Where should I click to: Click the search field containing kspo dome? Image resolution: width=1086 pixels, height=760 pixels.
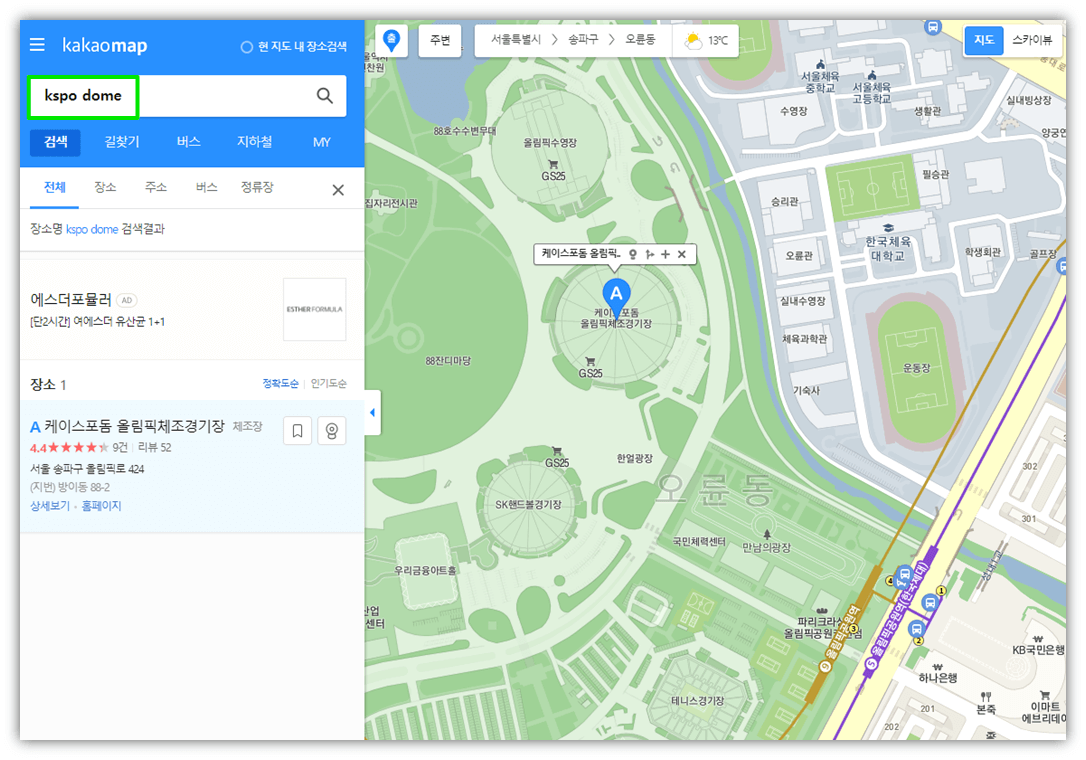coord(187,96)
